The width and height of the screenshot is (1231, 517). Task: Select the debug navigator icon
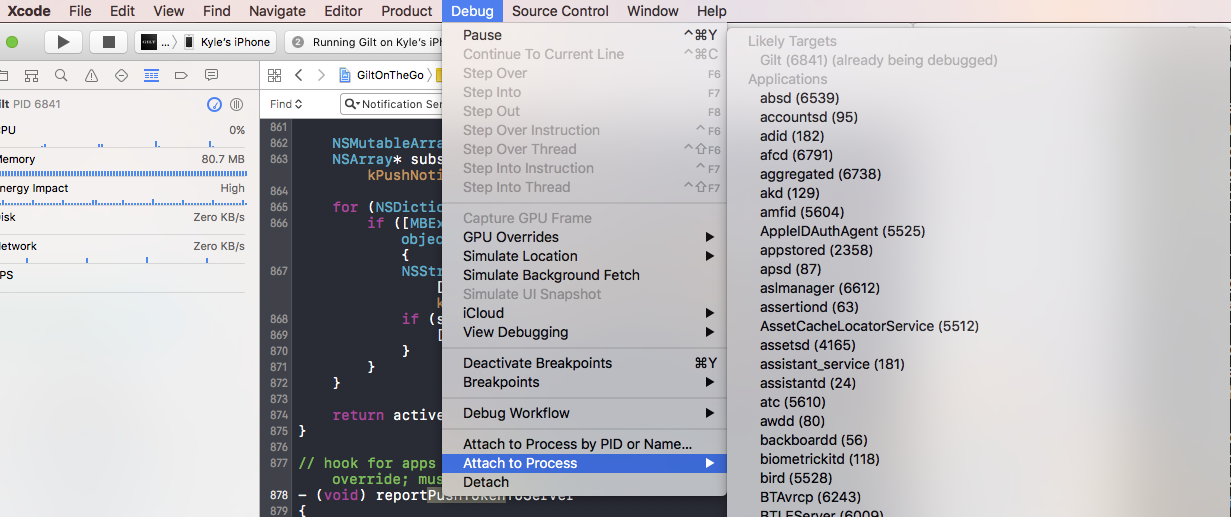152,75
